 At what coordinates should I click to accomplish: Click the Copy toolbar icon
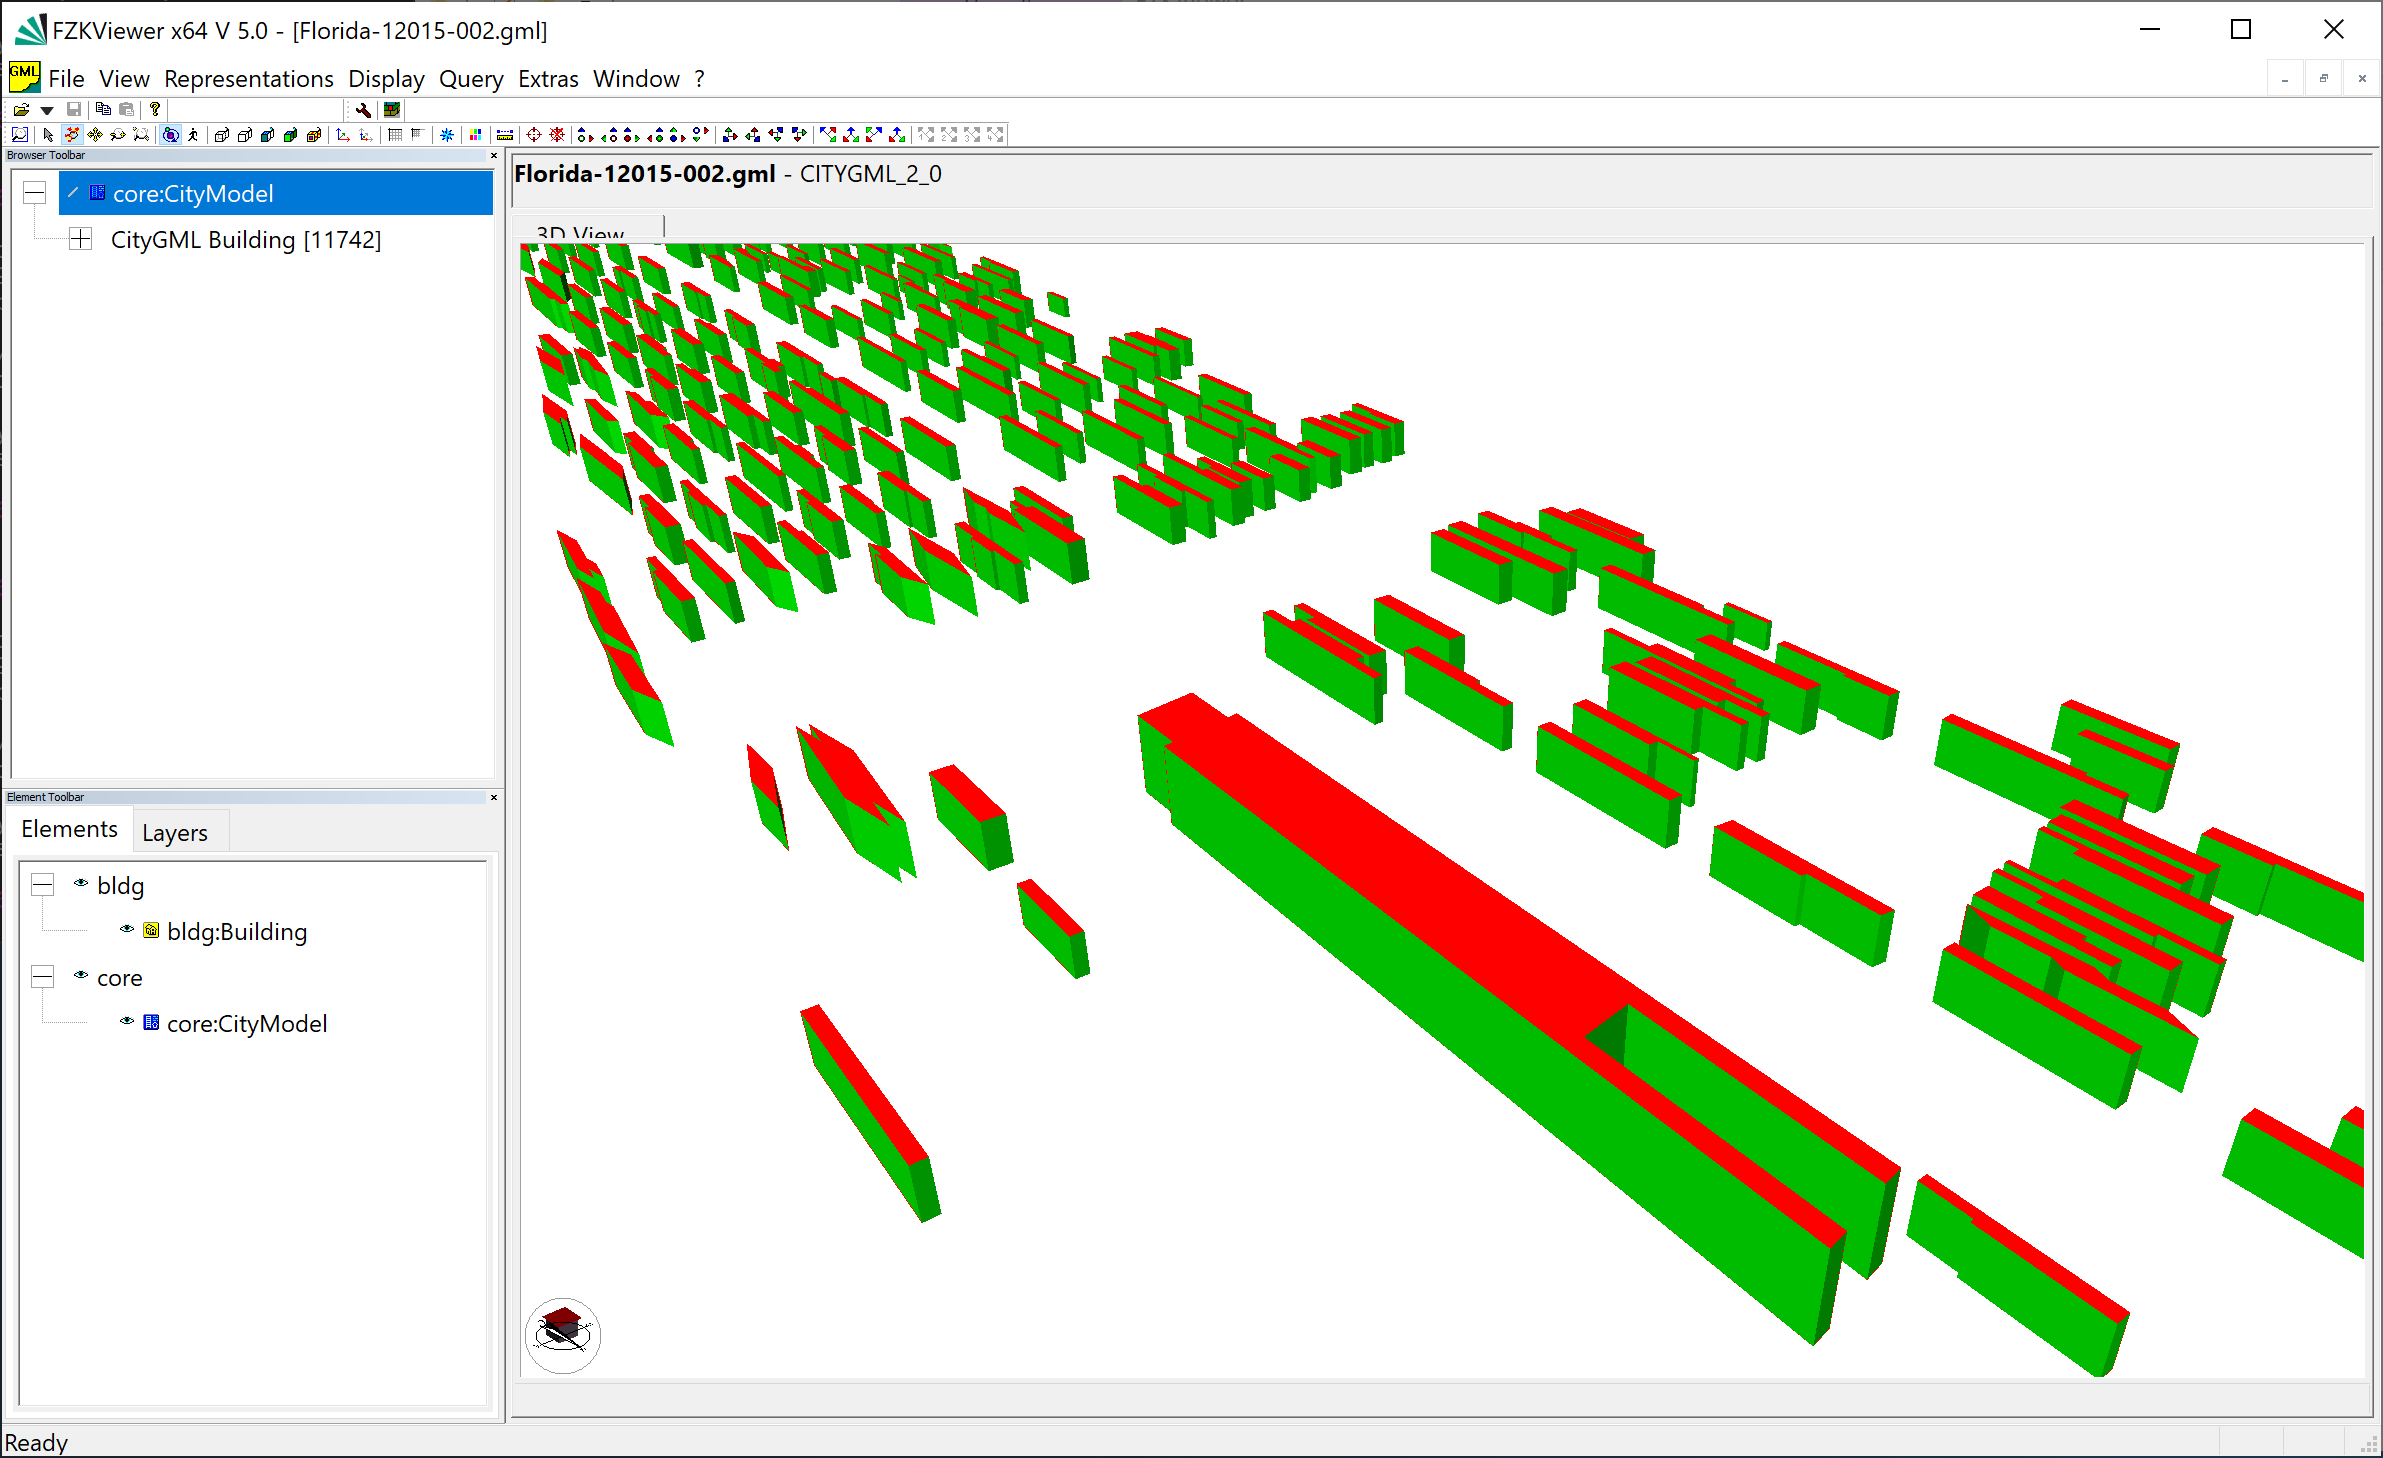(x=104, y=109)
